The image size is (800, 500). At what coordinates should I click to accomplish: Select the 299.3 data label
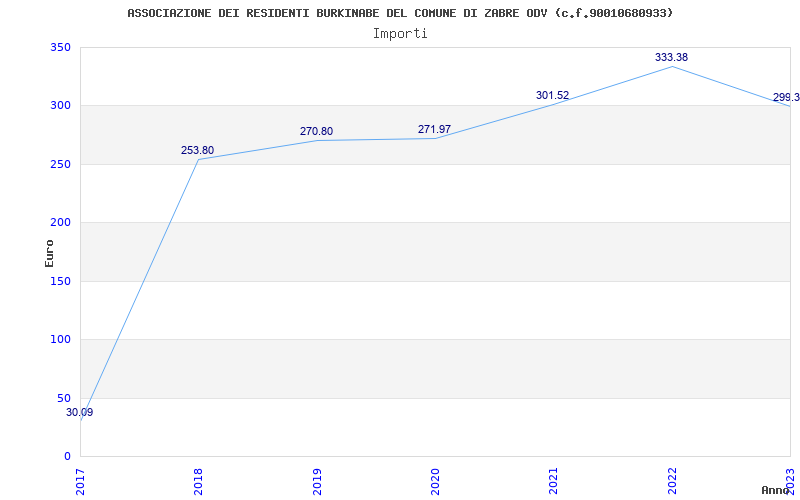pyautogui.click(x=786, y=97)
